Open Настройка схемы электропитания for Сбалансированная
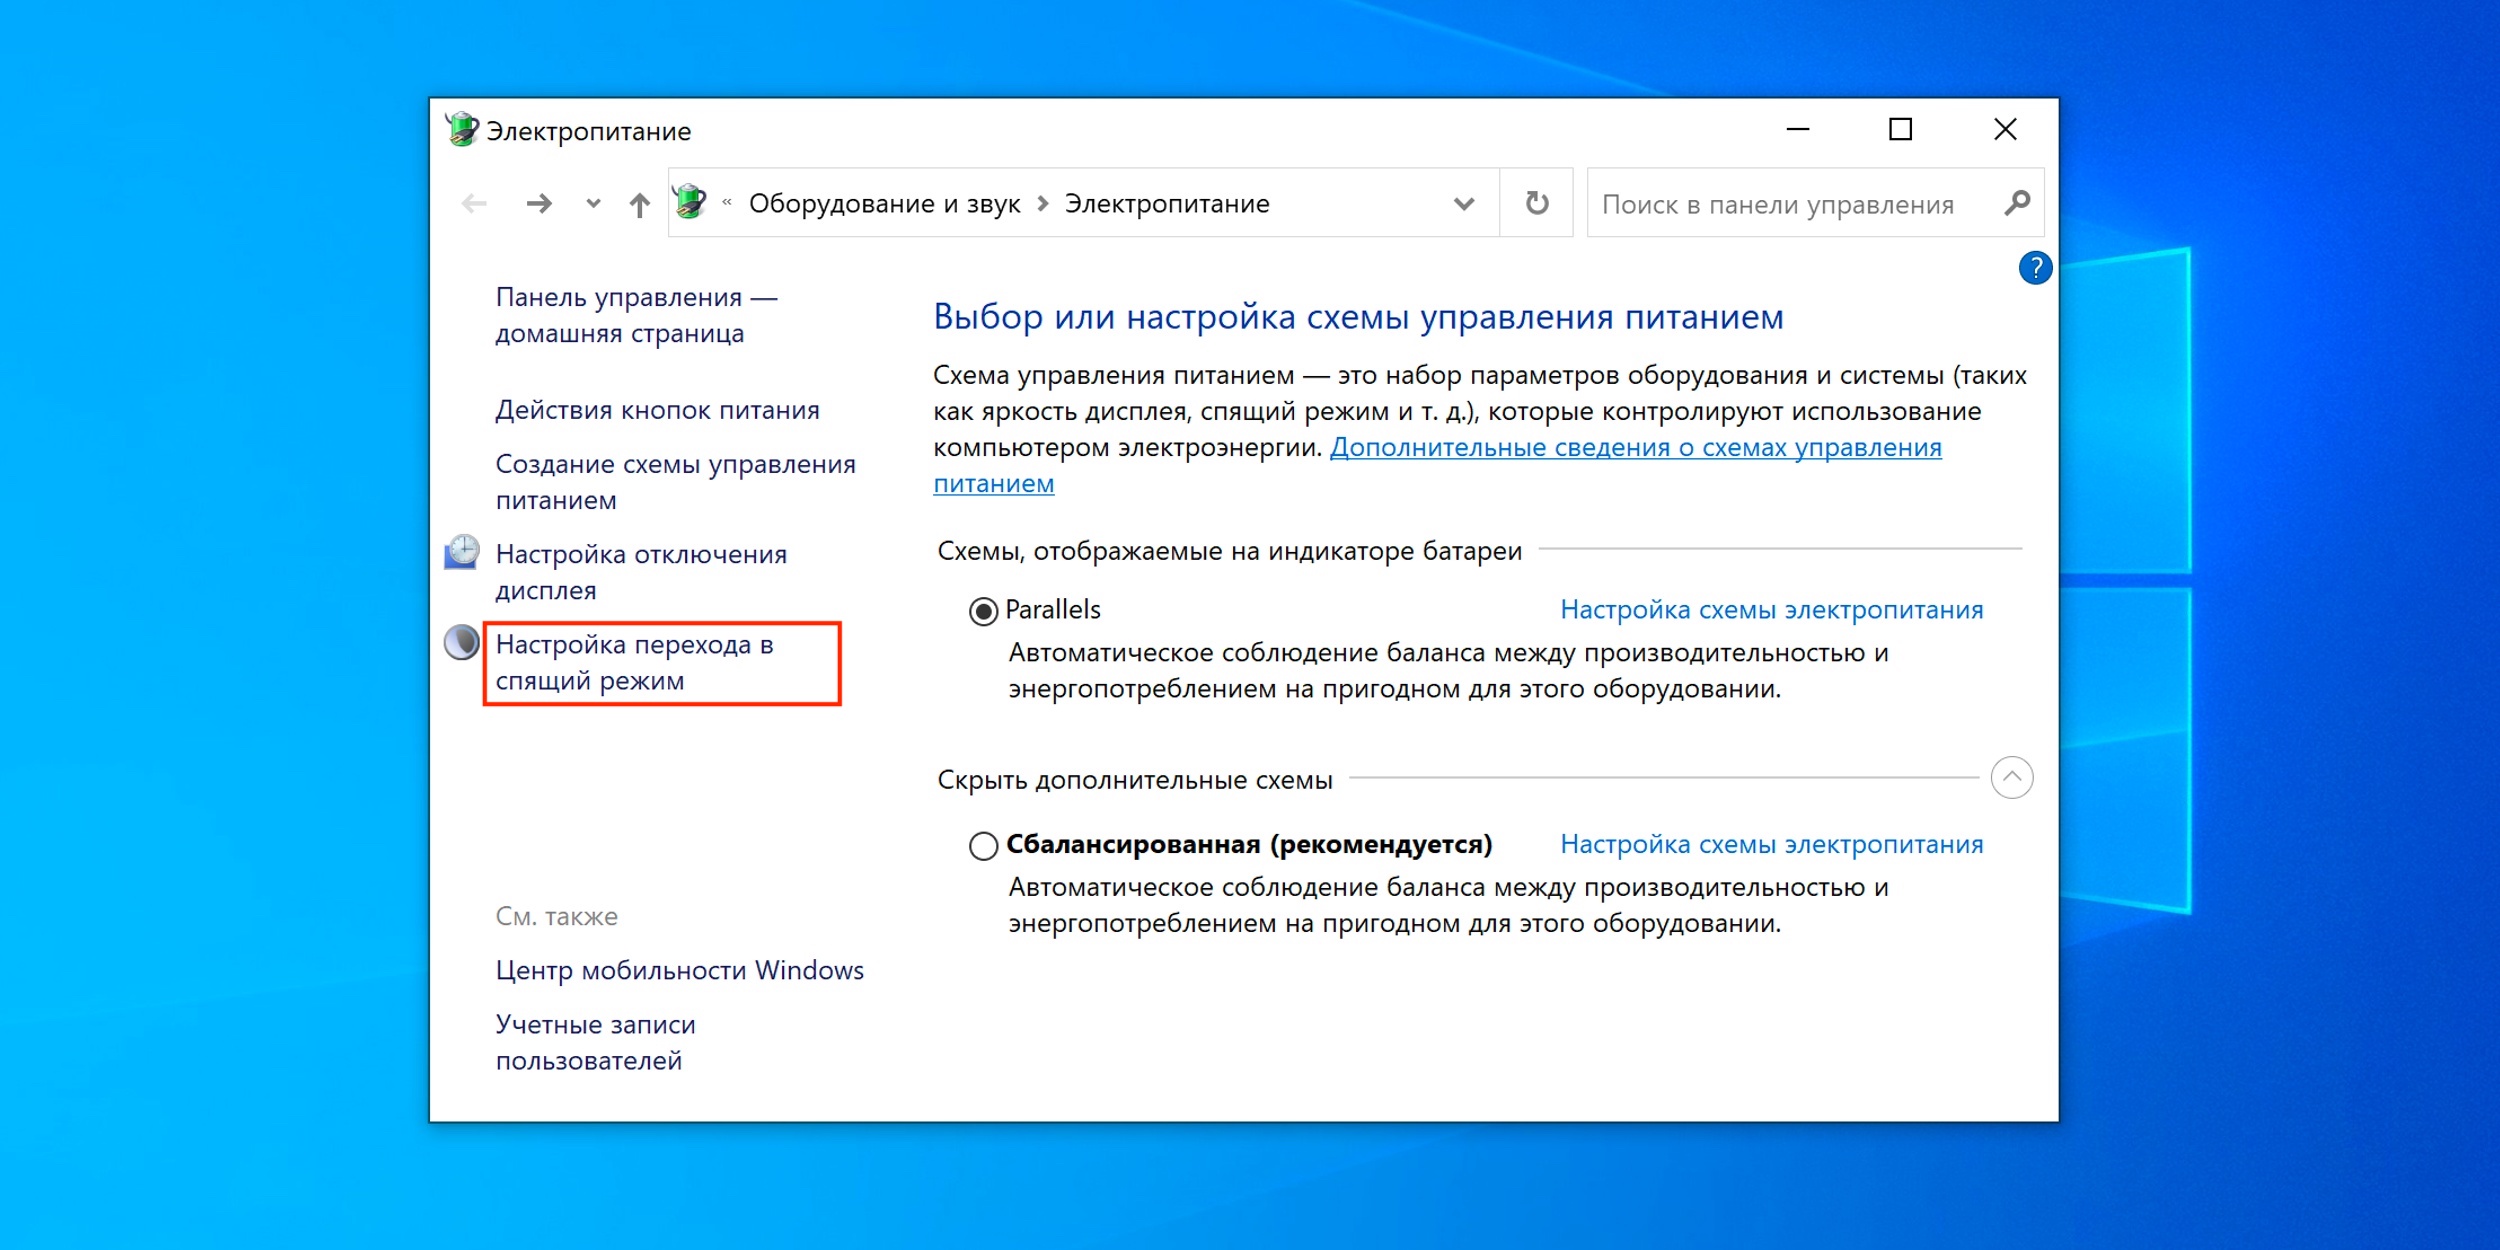This screenshot has width=2500, height=1250. click(x=1771, y=845)
